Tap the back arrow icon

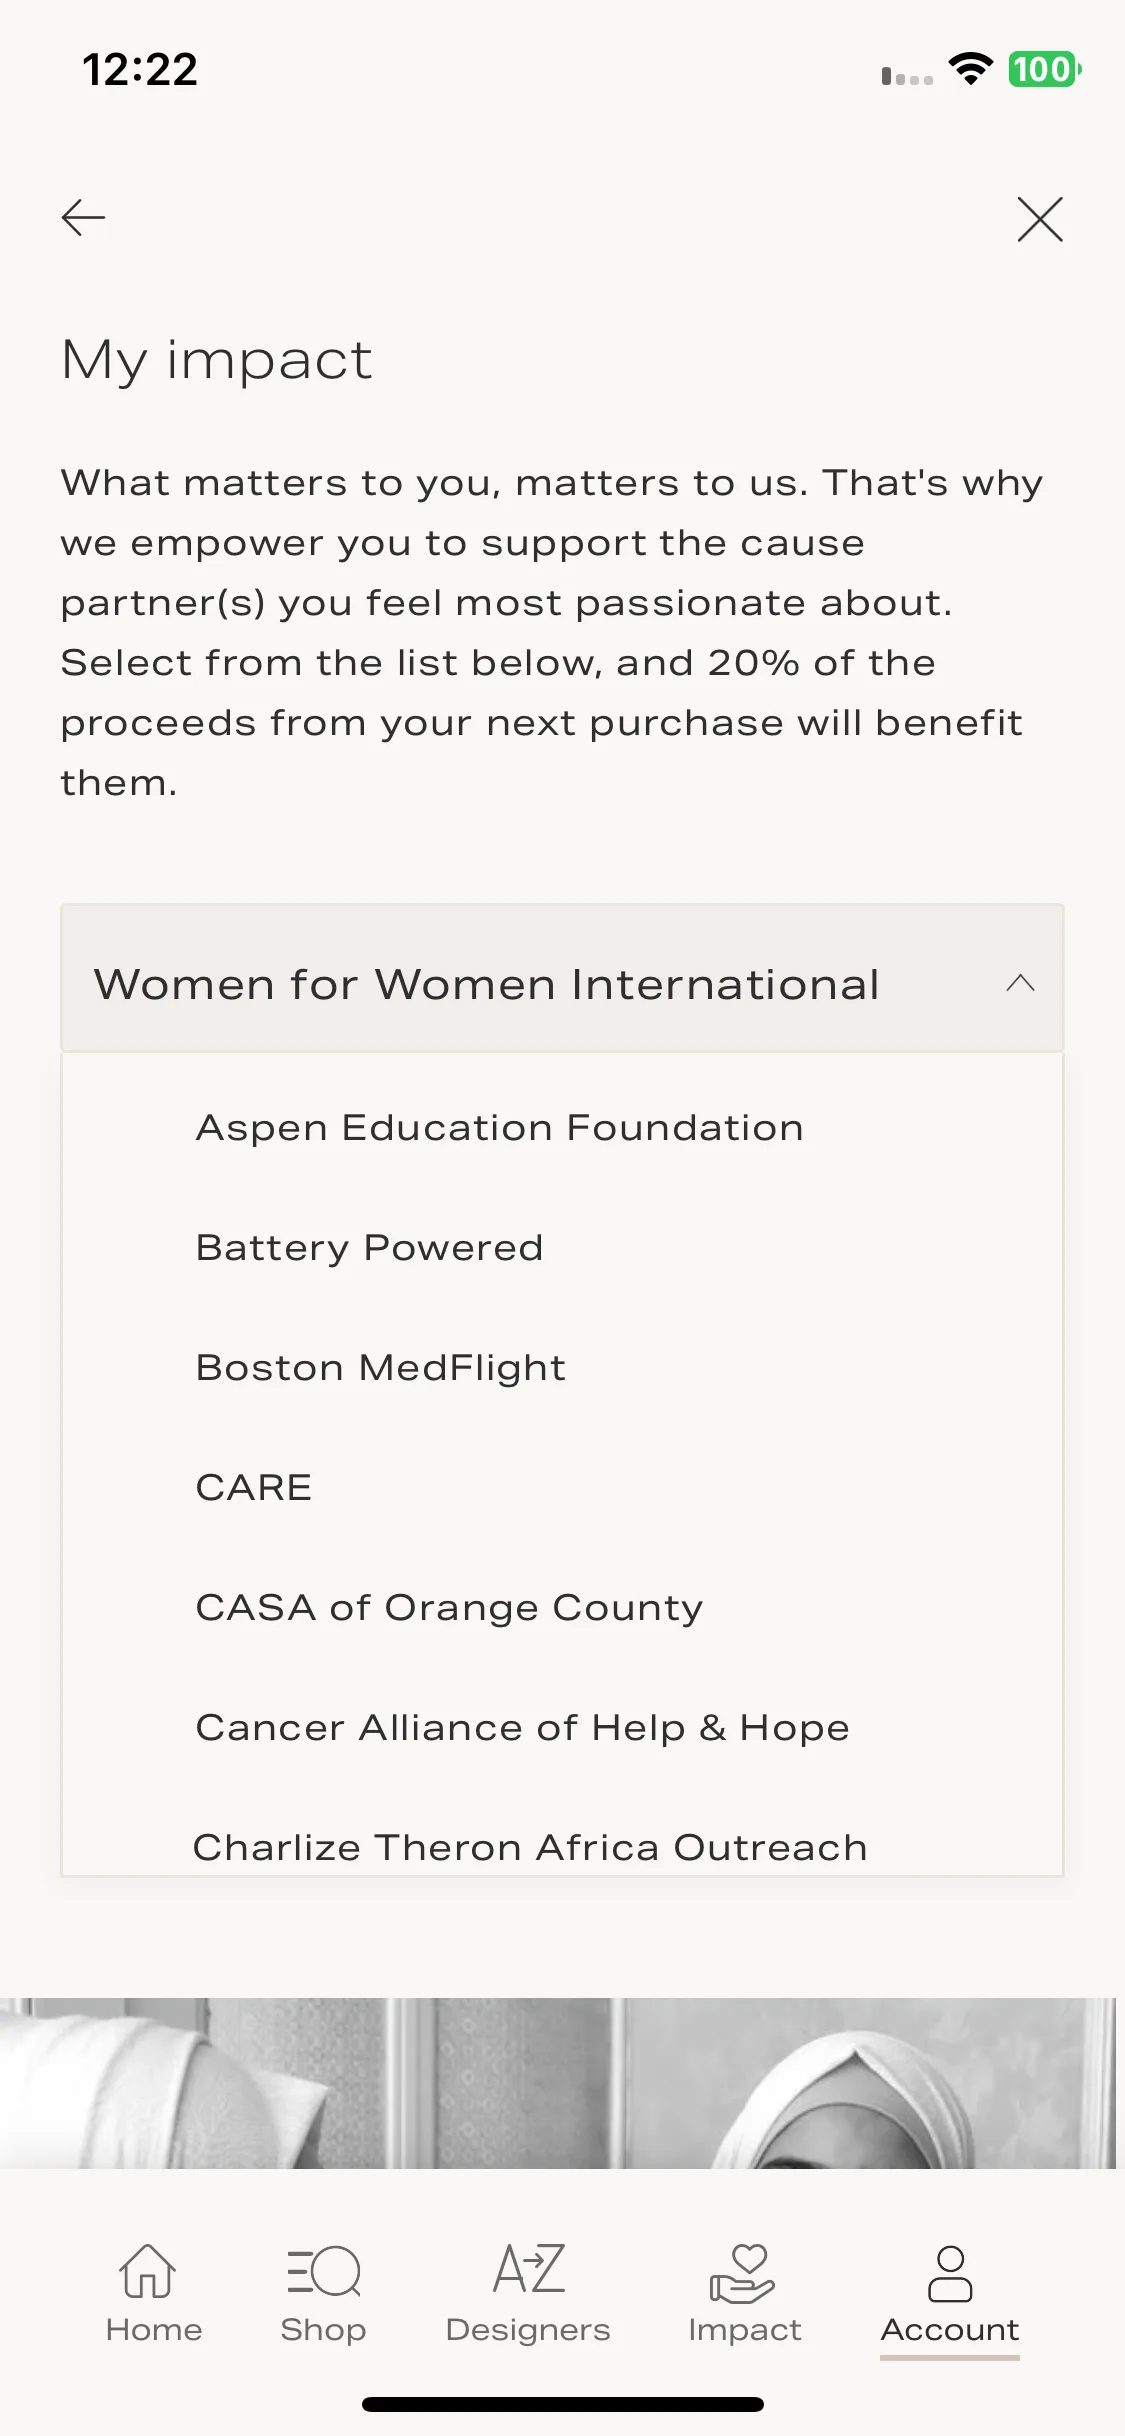pos(83,218)
